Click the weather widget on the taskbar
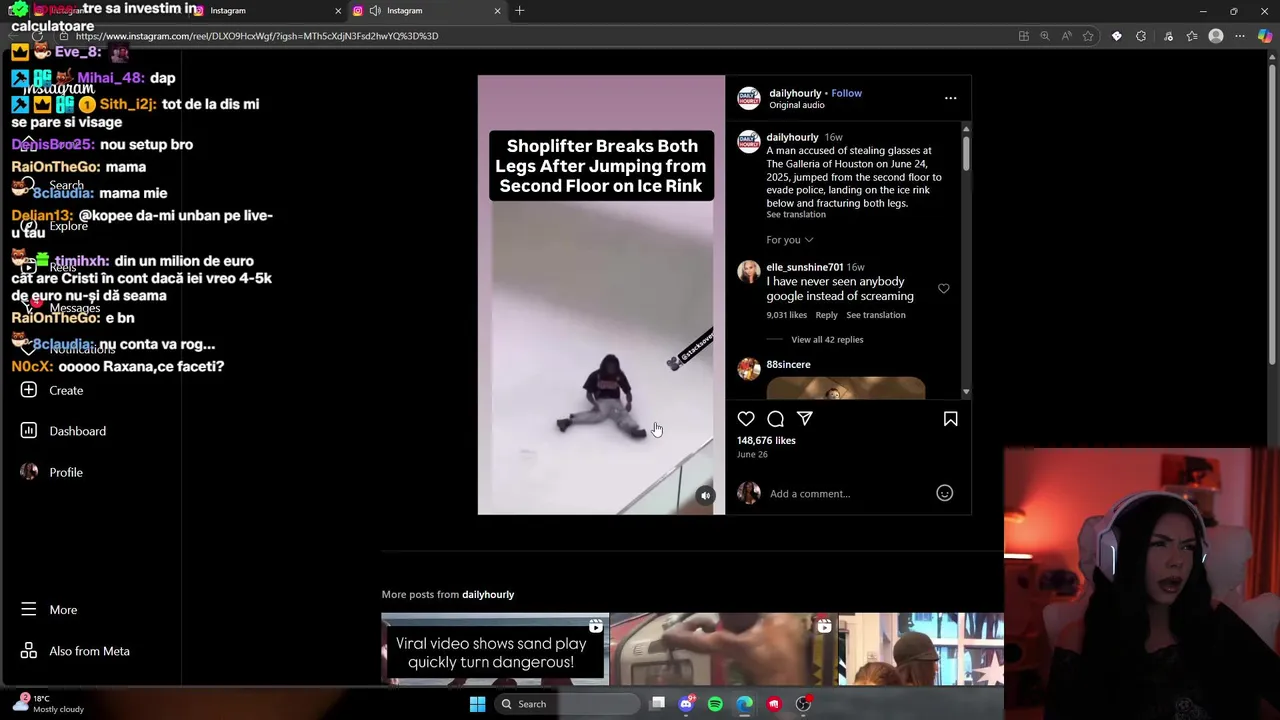 click(48, 704)
